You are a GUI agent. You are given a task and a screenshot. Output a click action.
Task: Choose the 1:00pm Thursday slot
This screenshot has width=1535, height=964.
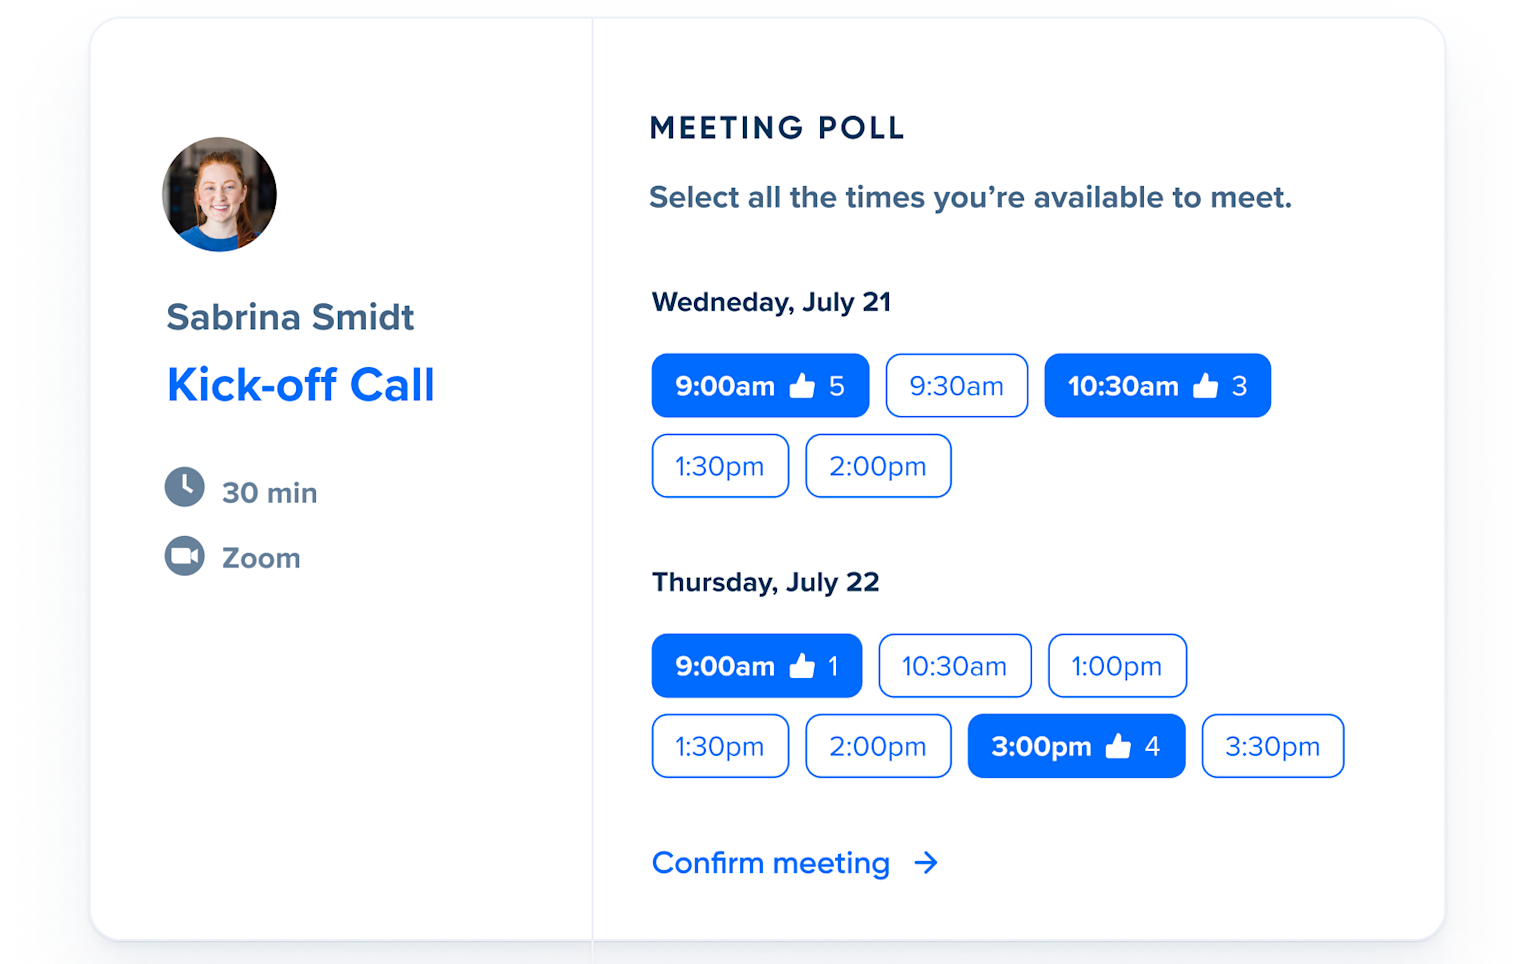coord(1117,665)
